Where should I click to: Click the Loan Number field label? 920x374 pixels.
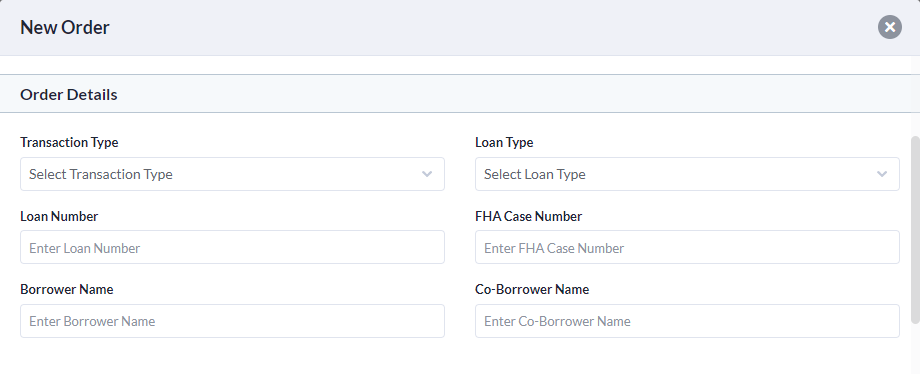pyautogui.click(x=59, y=216)
